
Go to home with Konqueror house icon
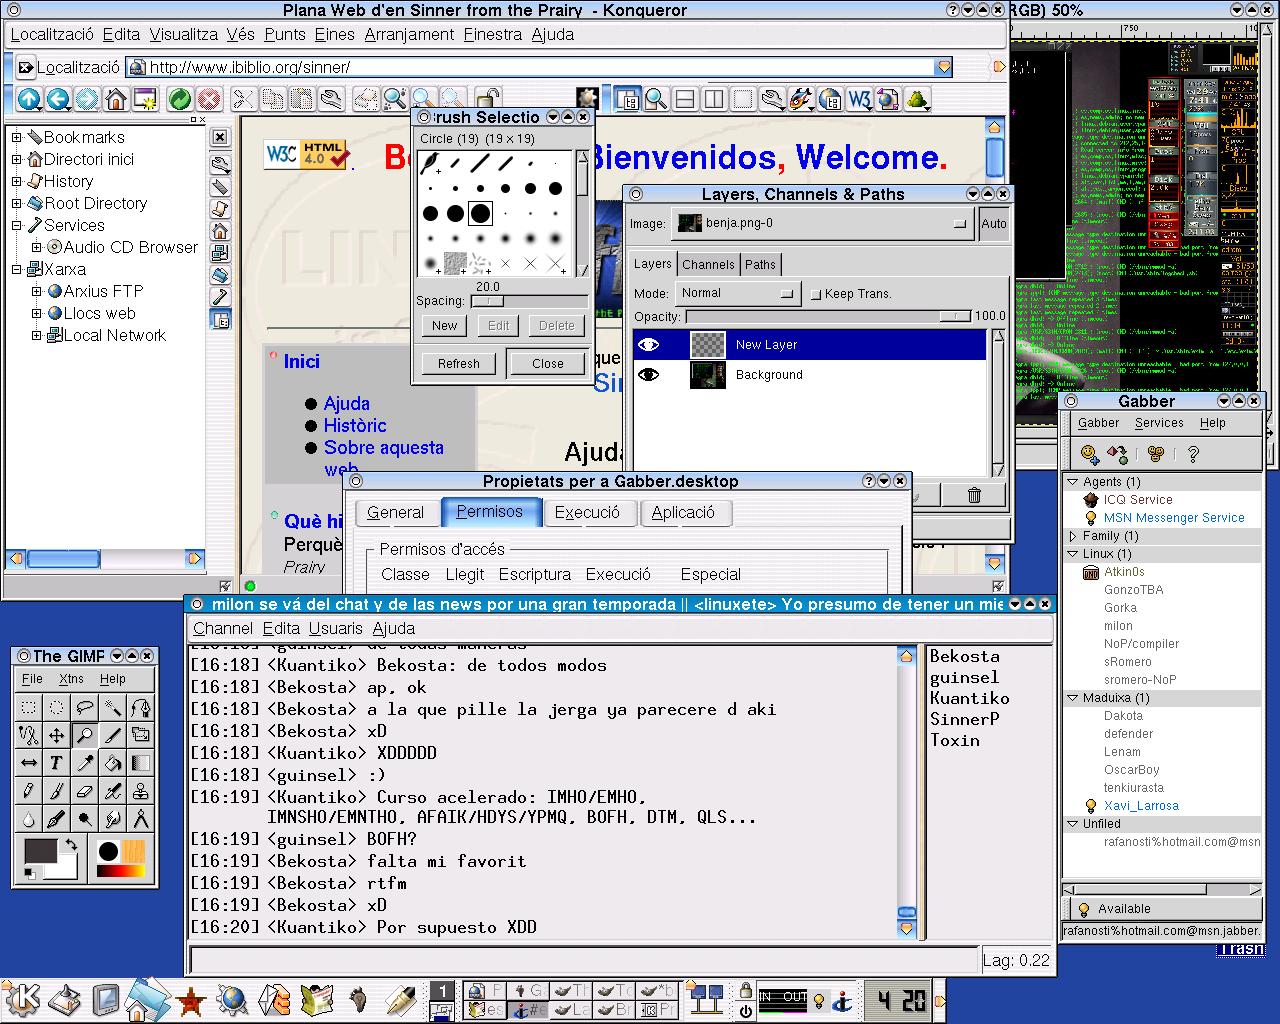116,99
